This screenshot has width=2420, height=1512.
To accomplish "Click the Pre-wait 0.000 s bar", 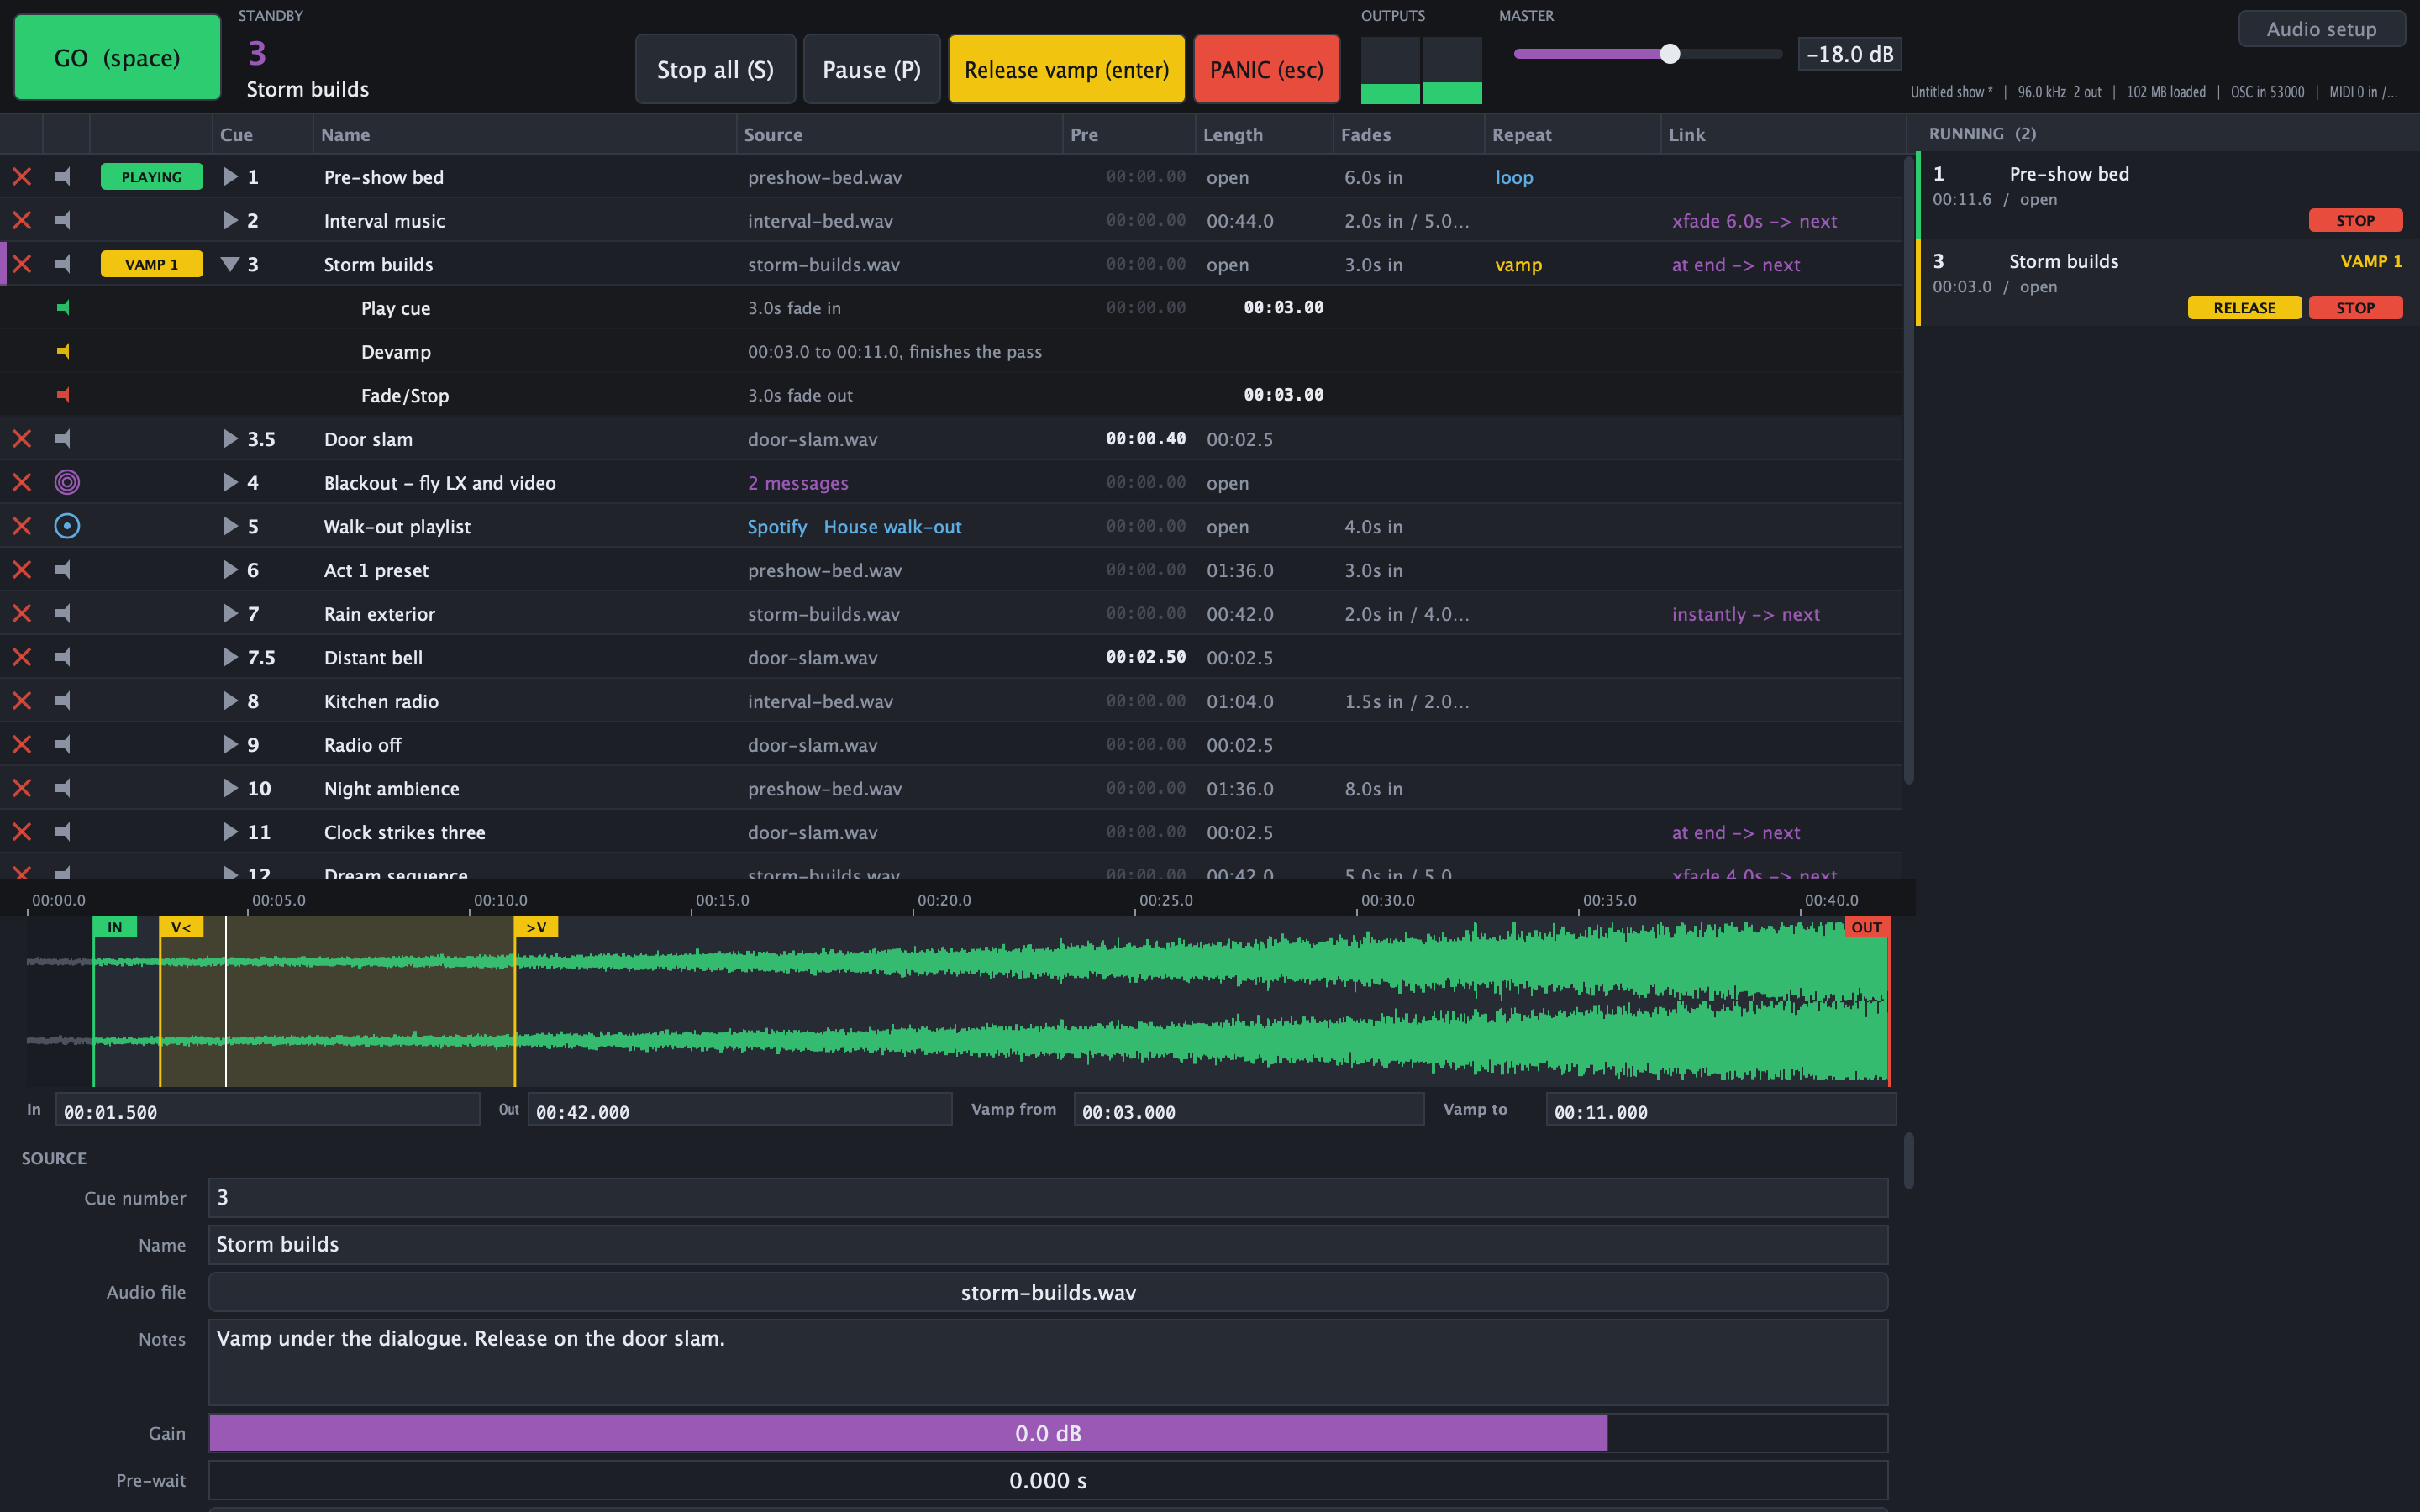I will tap(1048, 1480).
